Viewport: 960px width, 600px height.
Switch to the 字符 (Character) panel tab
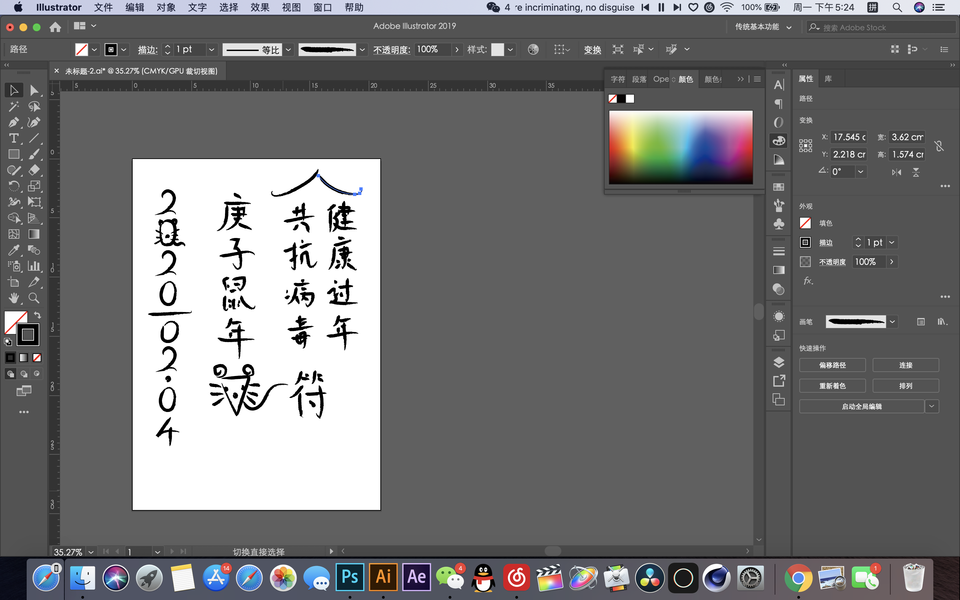pyautogui.click(x=618, y=79)
